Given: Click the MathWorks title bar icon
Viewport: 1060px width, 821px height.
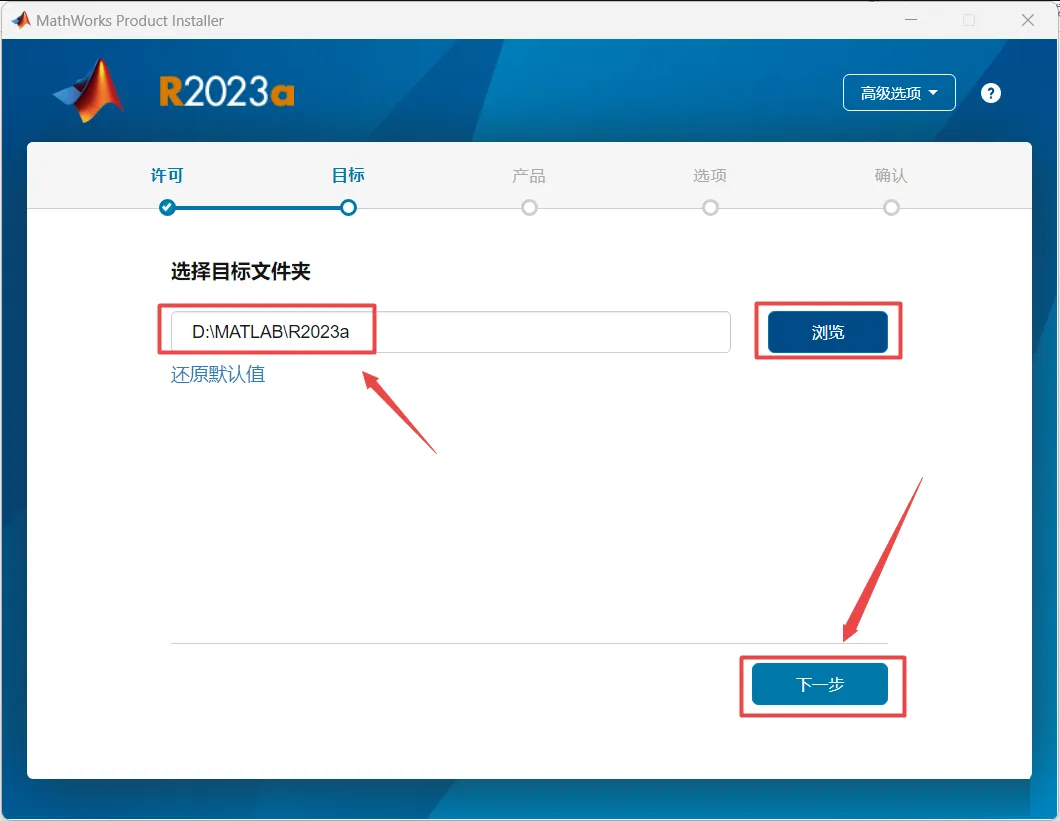Looking at the screenshot, I should point(21,20).
